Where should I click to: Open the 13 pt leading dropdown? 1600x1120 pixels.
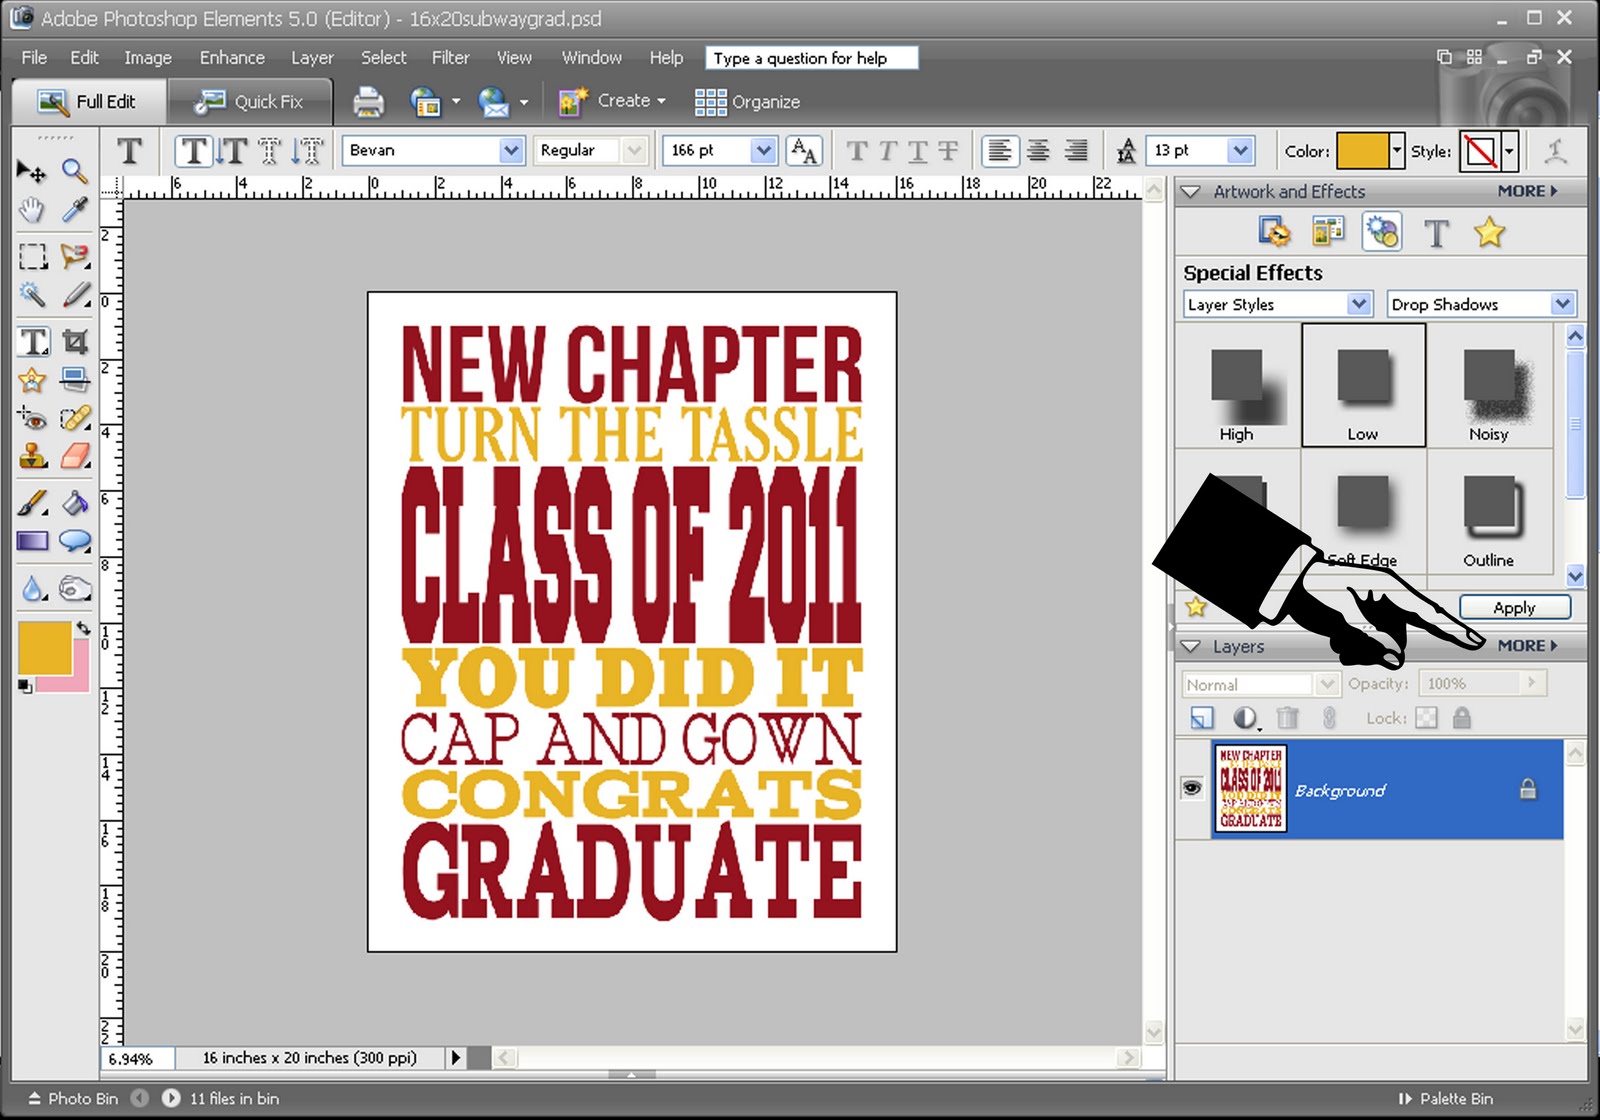coord(1240,150)
